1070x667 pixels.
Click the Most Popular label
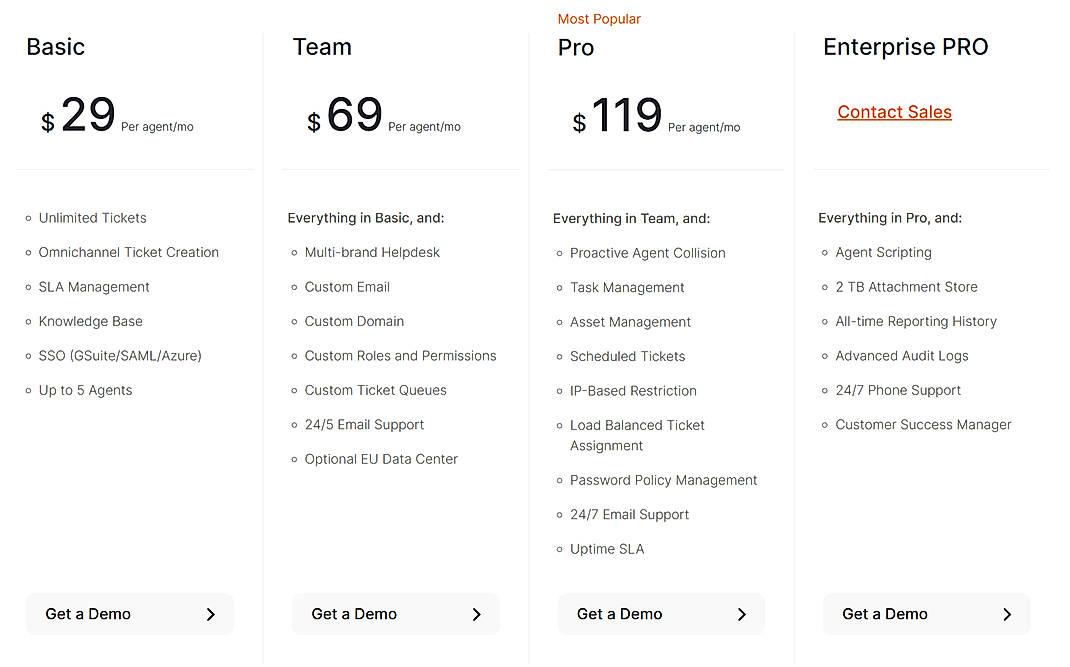(599, 19)
